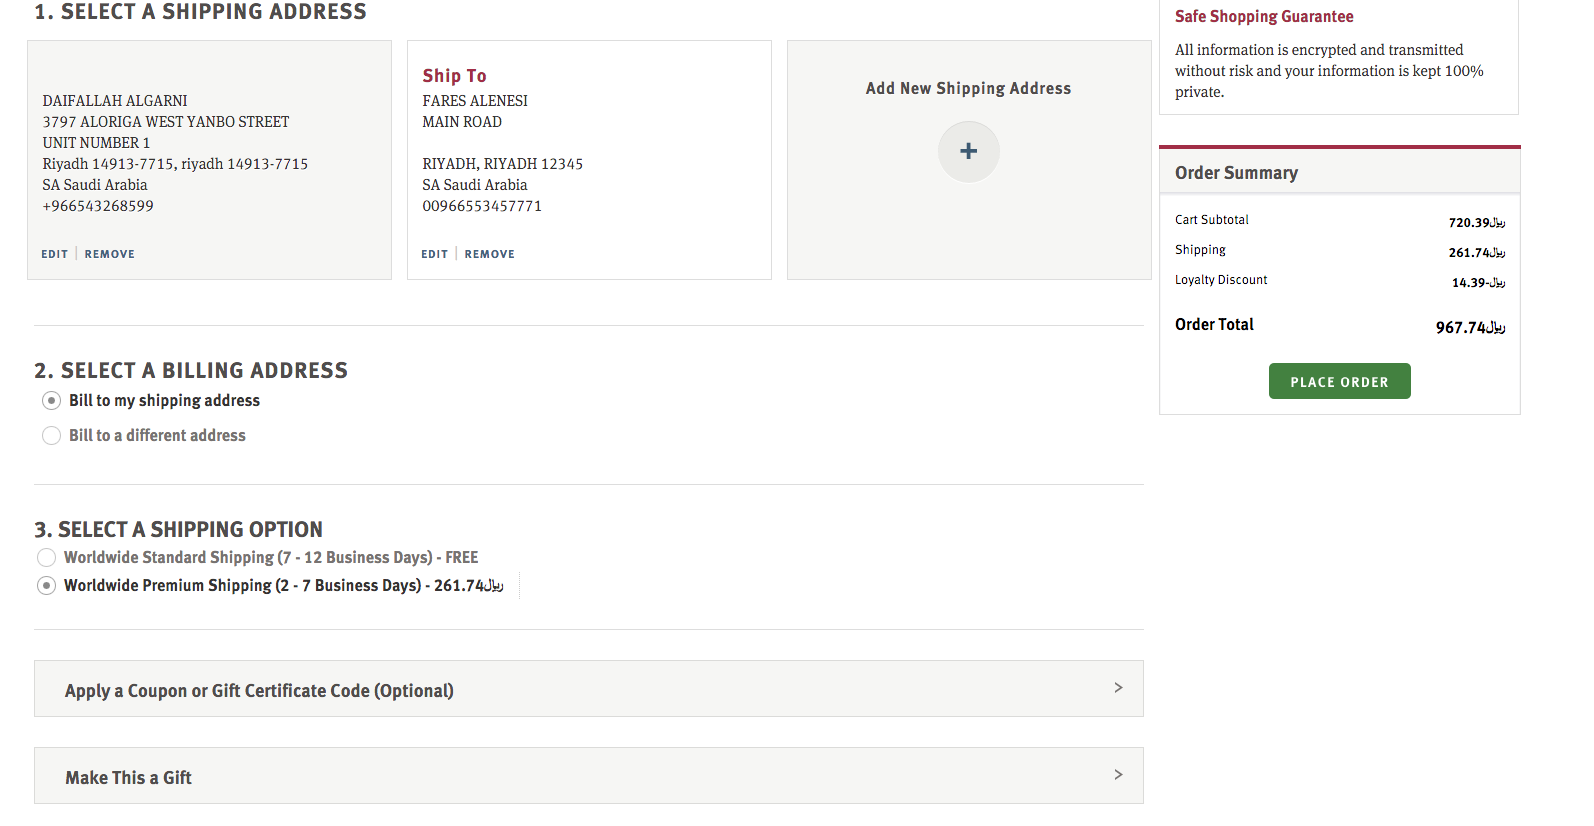Click the Order Summary heading
This screenshot has width=1594, height=826.
(1236, 173)
